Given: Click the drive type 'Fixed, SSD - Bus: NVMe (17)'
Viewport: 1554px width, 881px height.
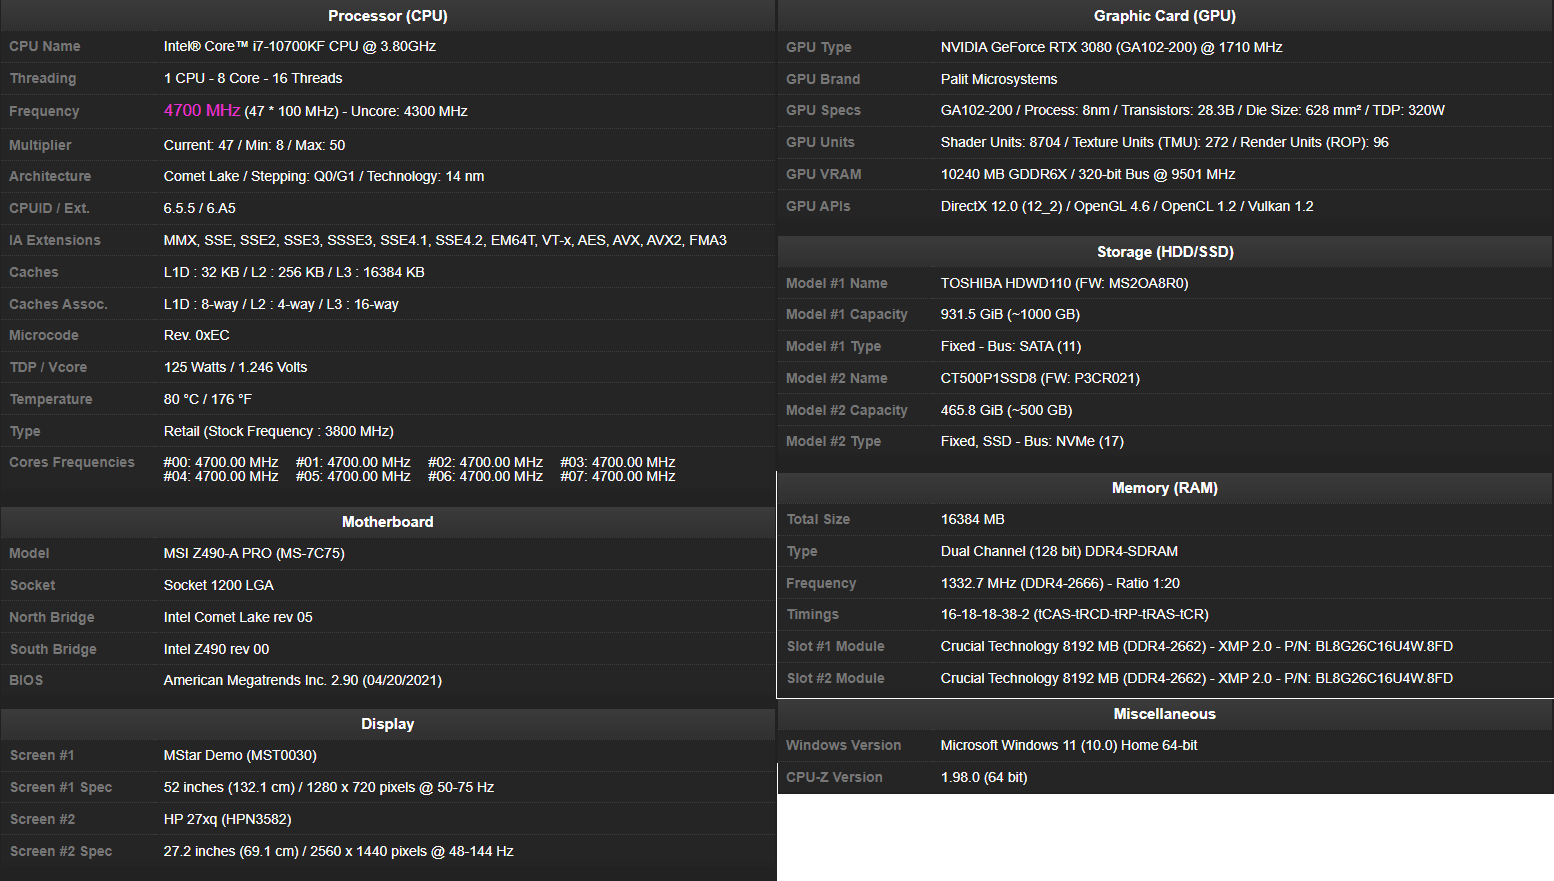Looking at the screenshot, I should 1032,441.
